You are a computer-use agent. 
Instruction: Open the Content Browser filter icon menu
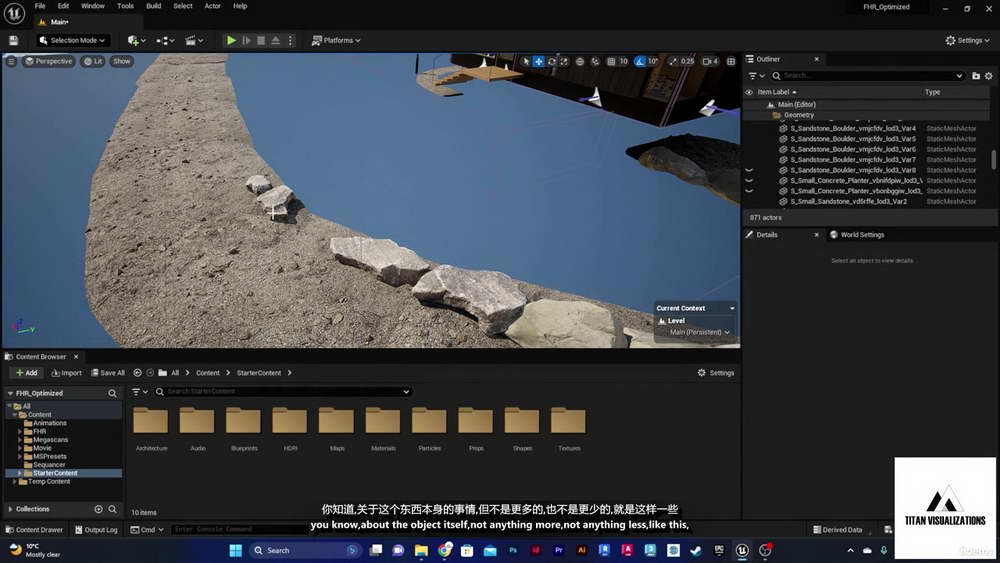tap(140, 391)
